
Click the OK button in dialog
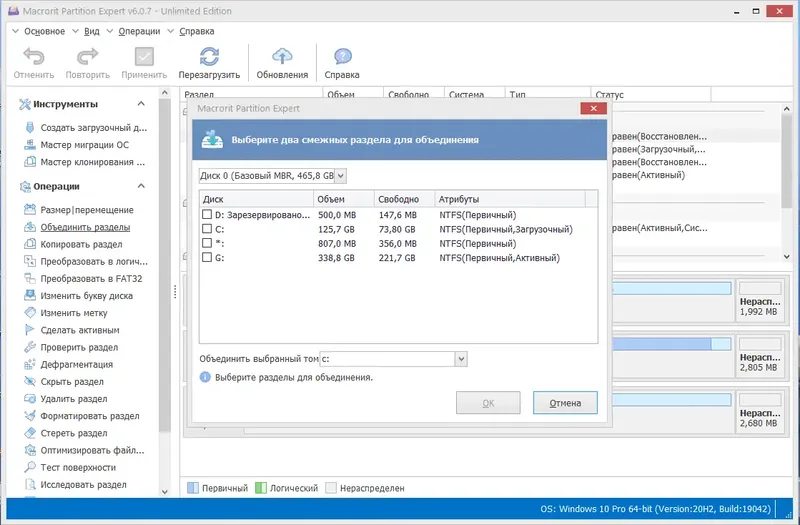[488, 403]
